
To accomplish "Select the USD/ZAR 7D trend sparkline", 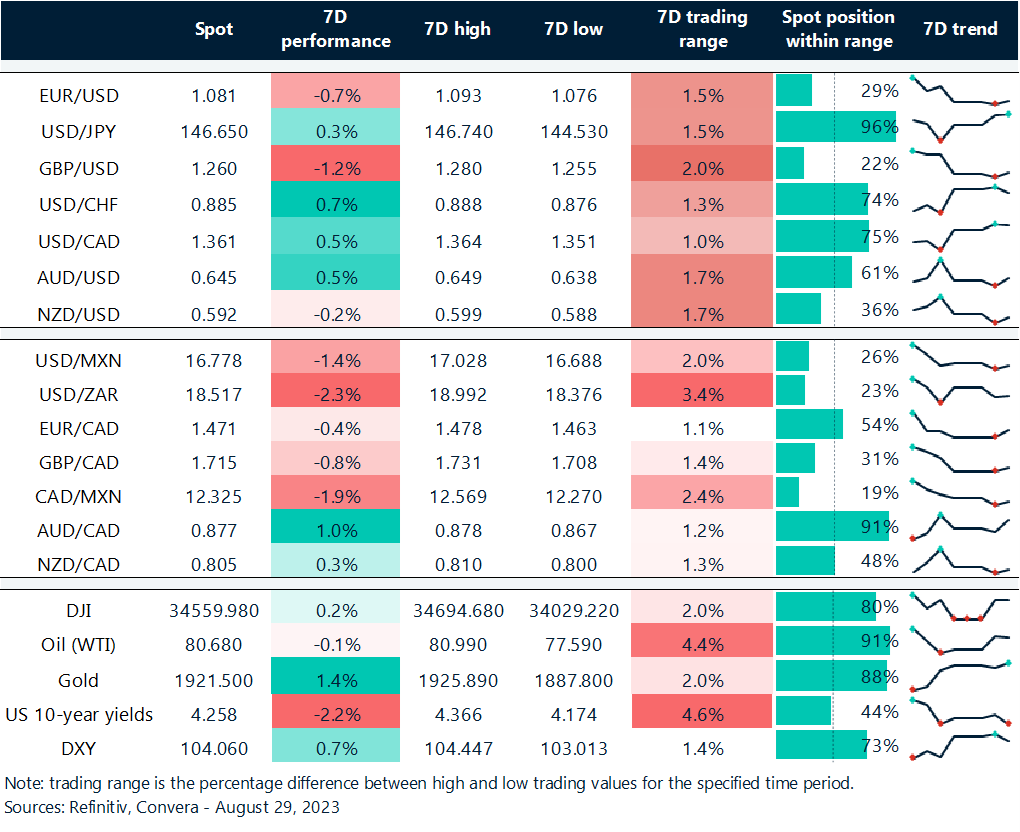I will coord(960,389).
